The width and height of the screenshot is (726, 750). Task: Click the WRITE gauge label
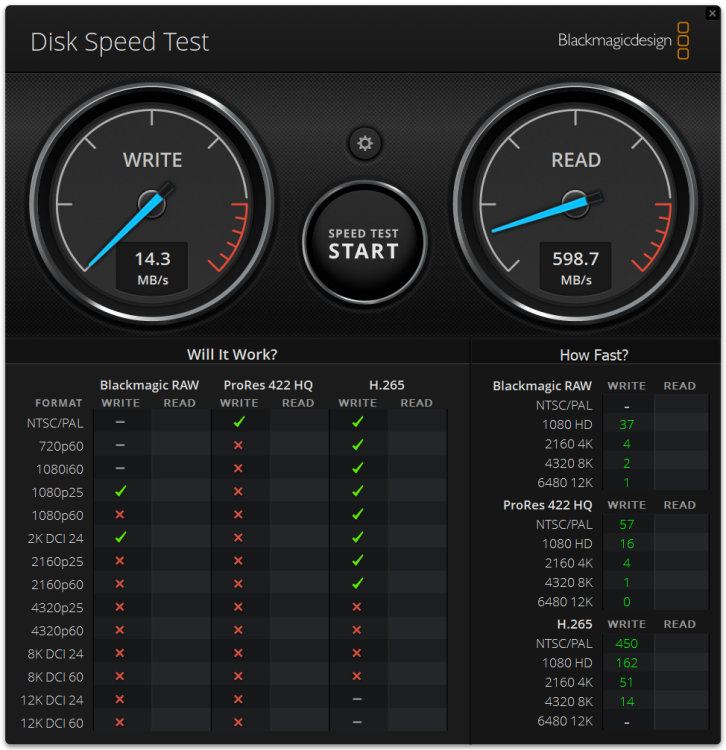(153, 160)
